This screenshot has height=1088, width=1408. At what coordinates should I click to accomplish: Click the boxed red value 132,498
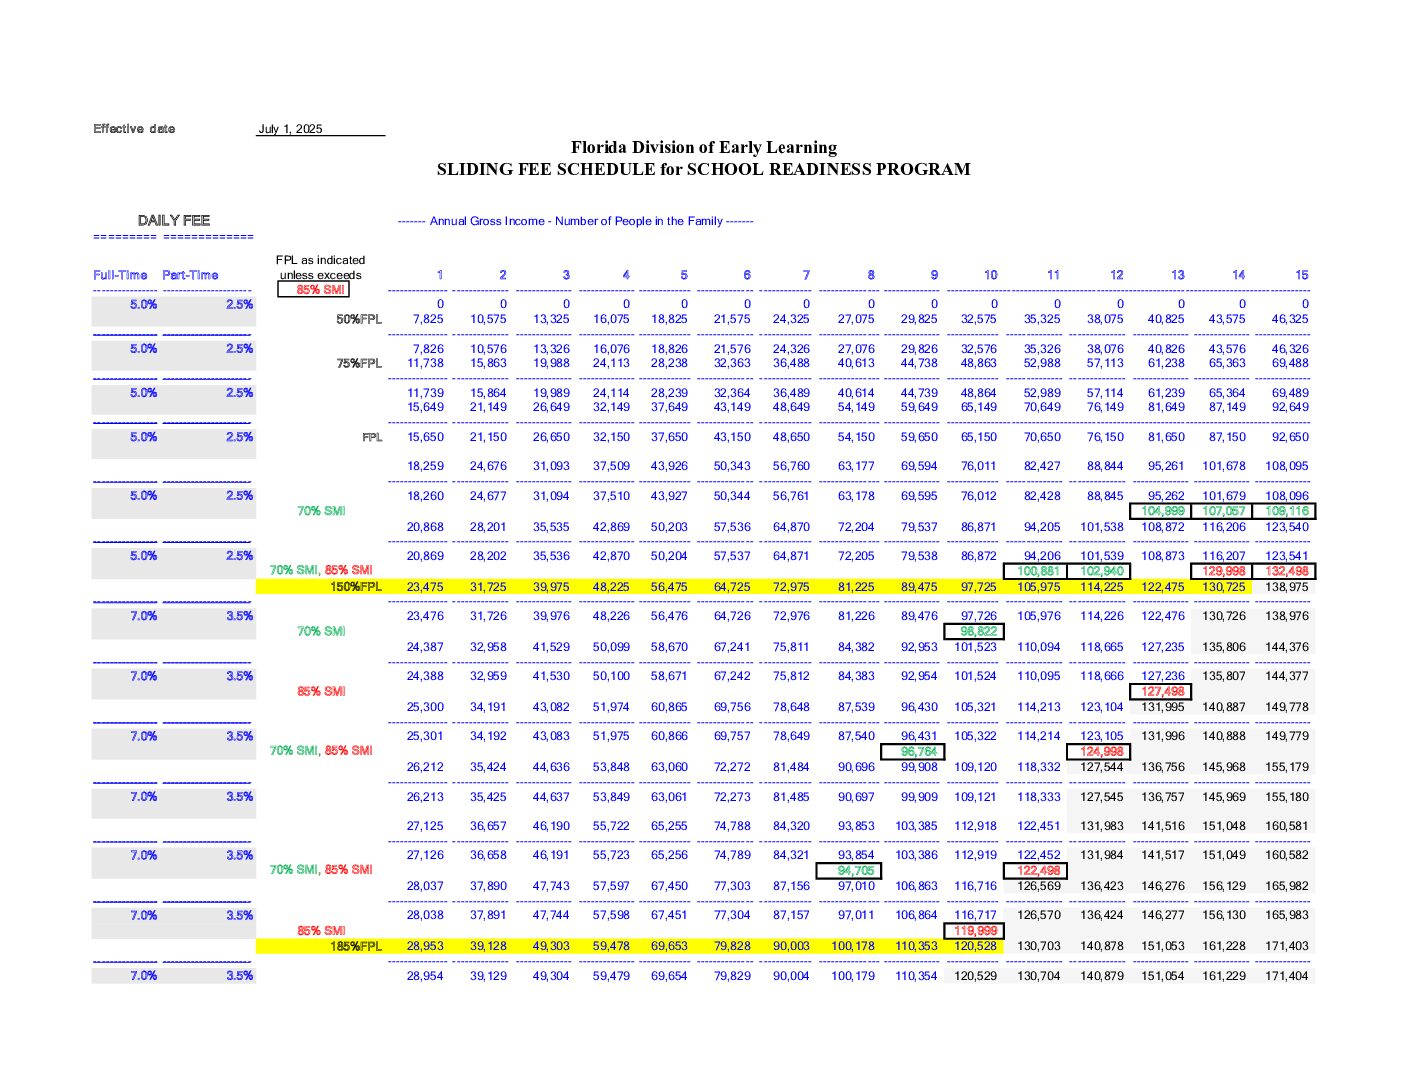point(1286,572)
